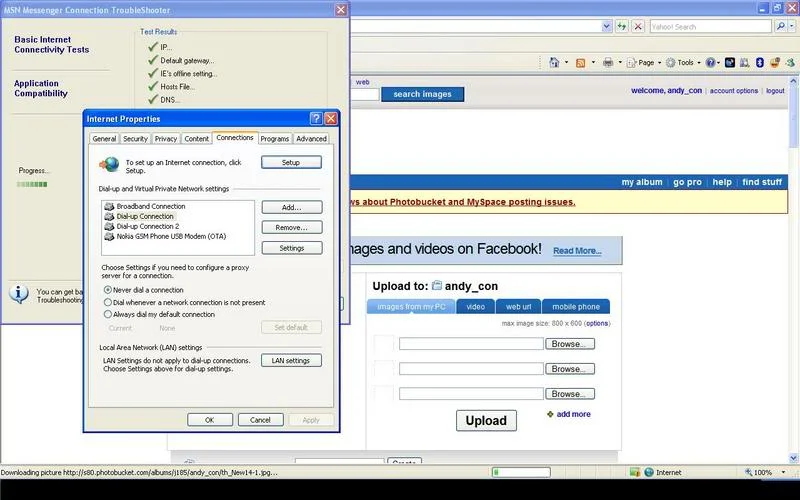
Task: Click the Internet zone globe in status bar
Action: tap(649, 472)
